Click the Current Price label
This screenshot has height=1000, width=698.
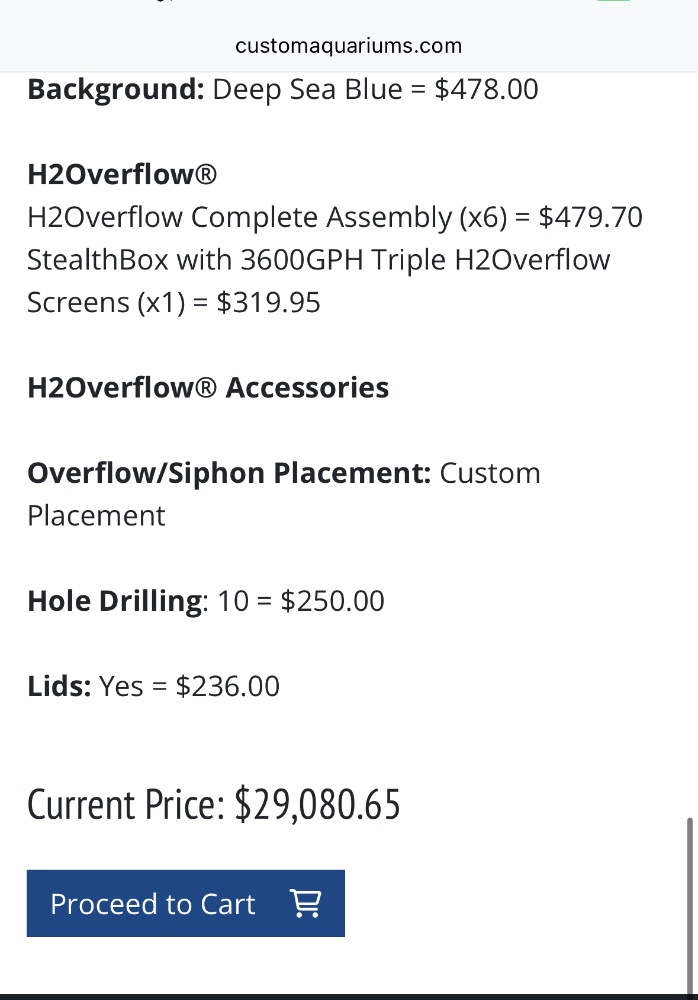click(126, 805)
